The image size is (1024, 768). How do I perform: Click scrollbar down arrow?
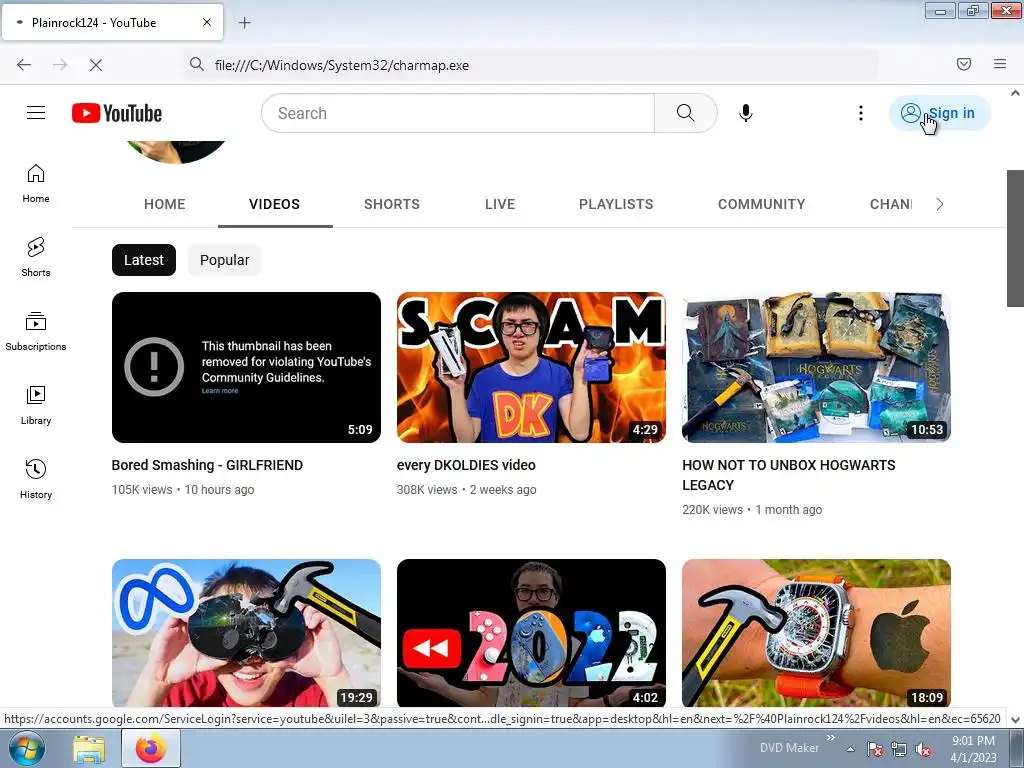point(1015,719)
